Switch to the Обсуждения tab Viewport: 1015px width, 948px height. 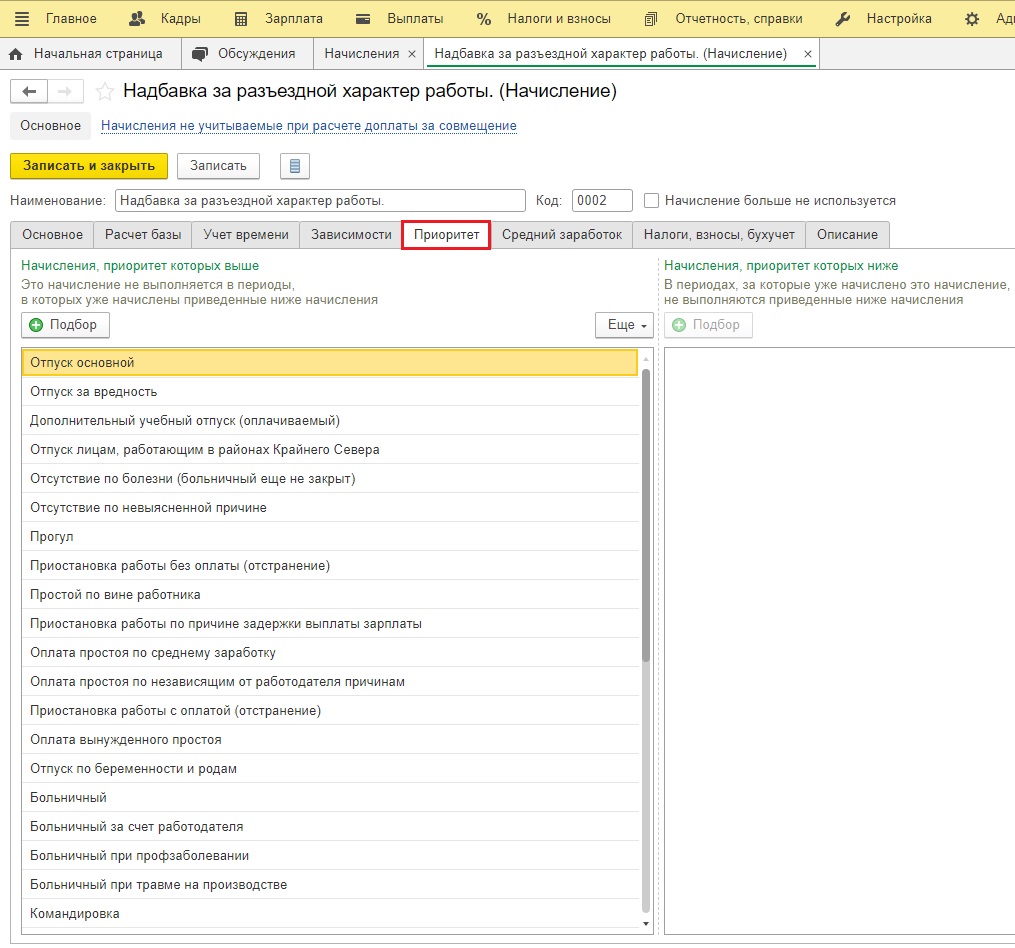[248, 54]
